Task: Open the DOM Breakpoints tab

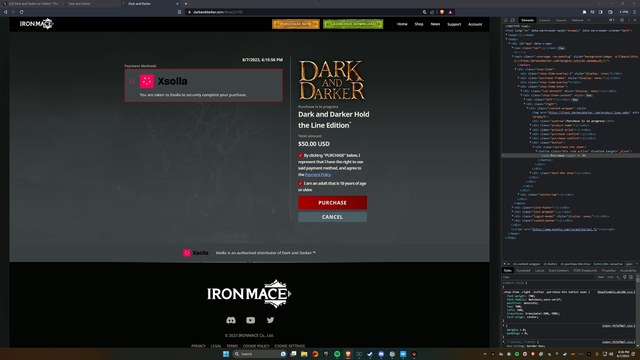Action: 585,270
